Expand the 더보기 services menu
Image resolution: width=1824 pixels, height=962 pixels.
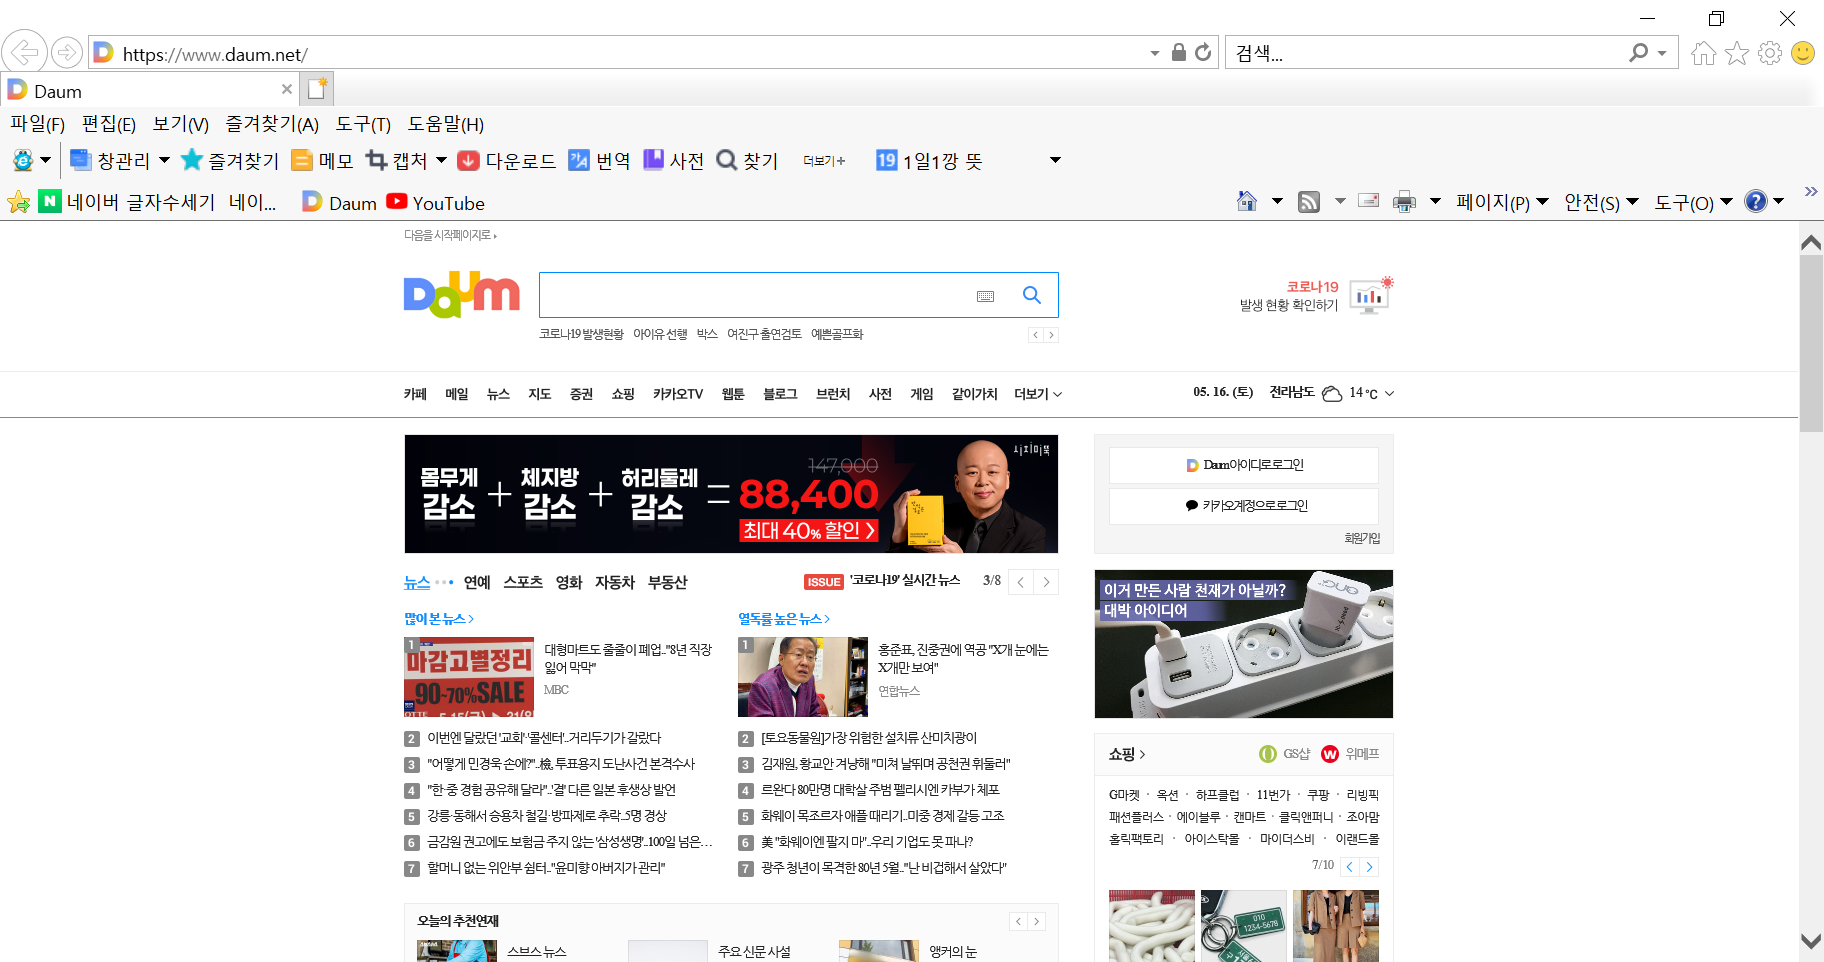(1038, 394)
